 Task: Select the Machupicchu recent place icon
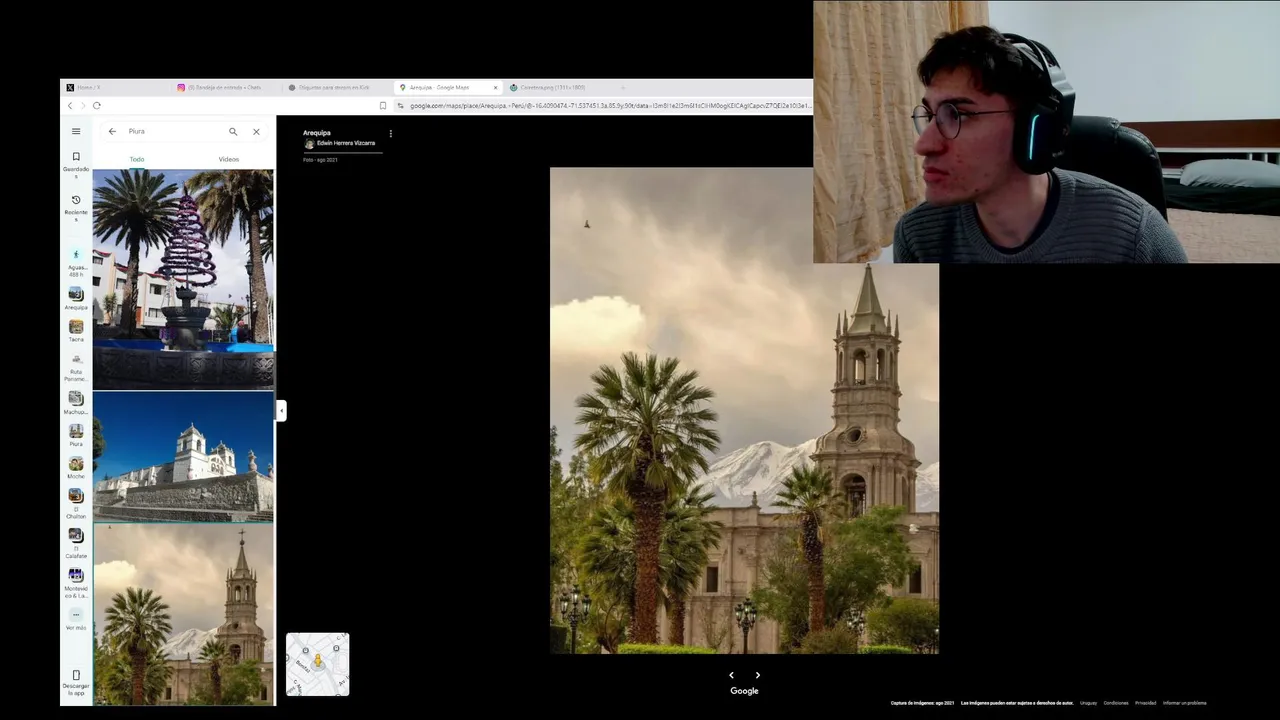(76, 398)
